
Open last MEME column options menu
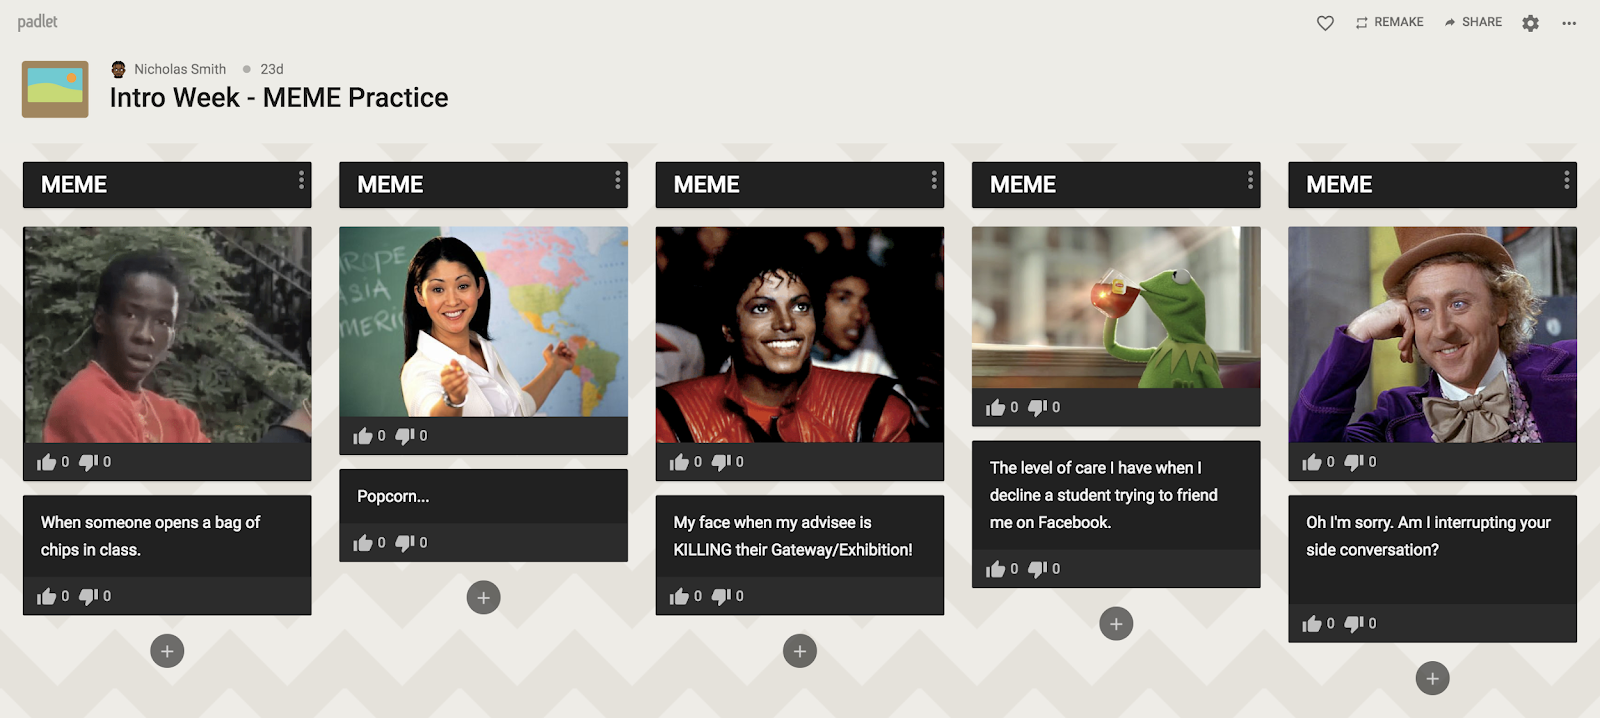point(1566,180)
